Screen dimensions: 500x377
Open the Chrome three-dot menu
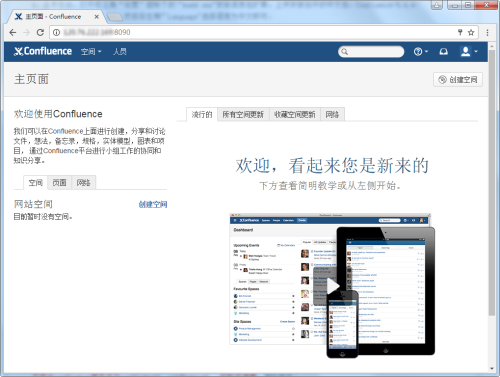pyautogui.click(x=487, y=32)
